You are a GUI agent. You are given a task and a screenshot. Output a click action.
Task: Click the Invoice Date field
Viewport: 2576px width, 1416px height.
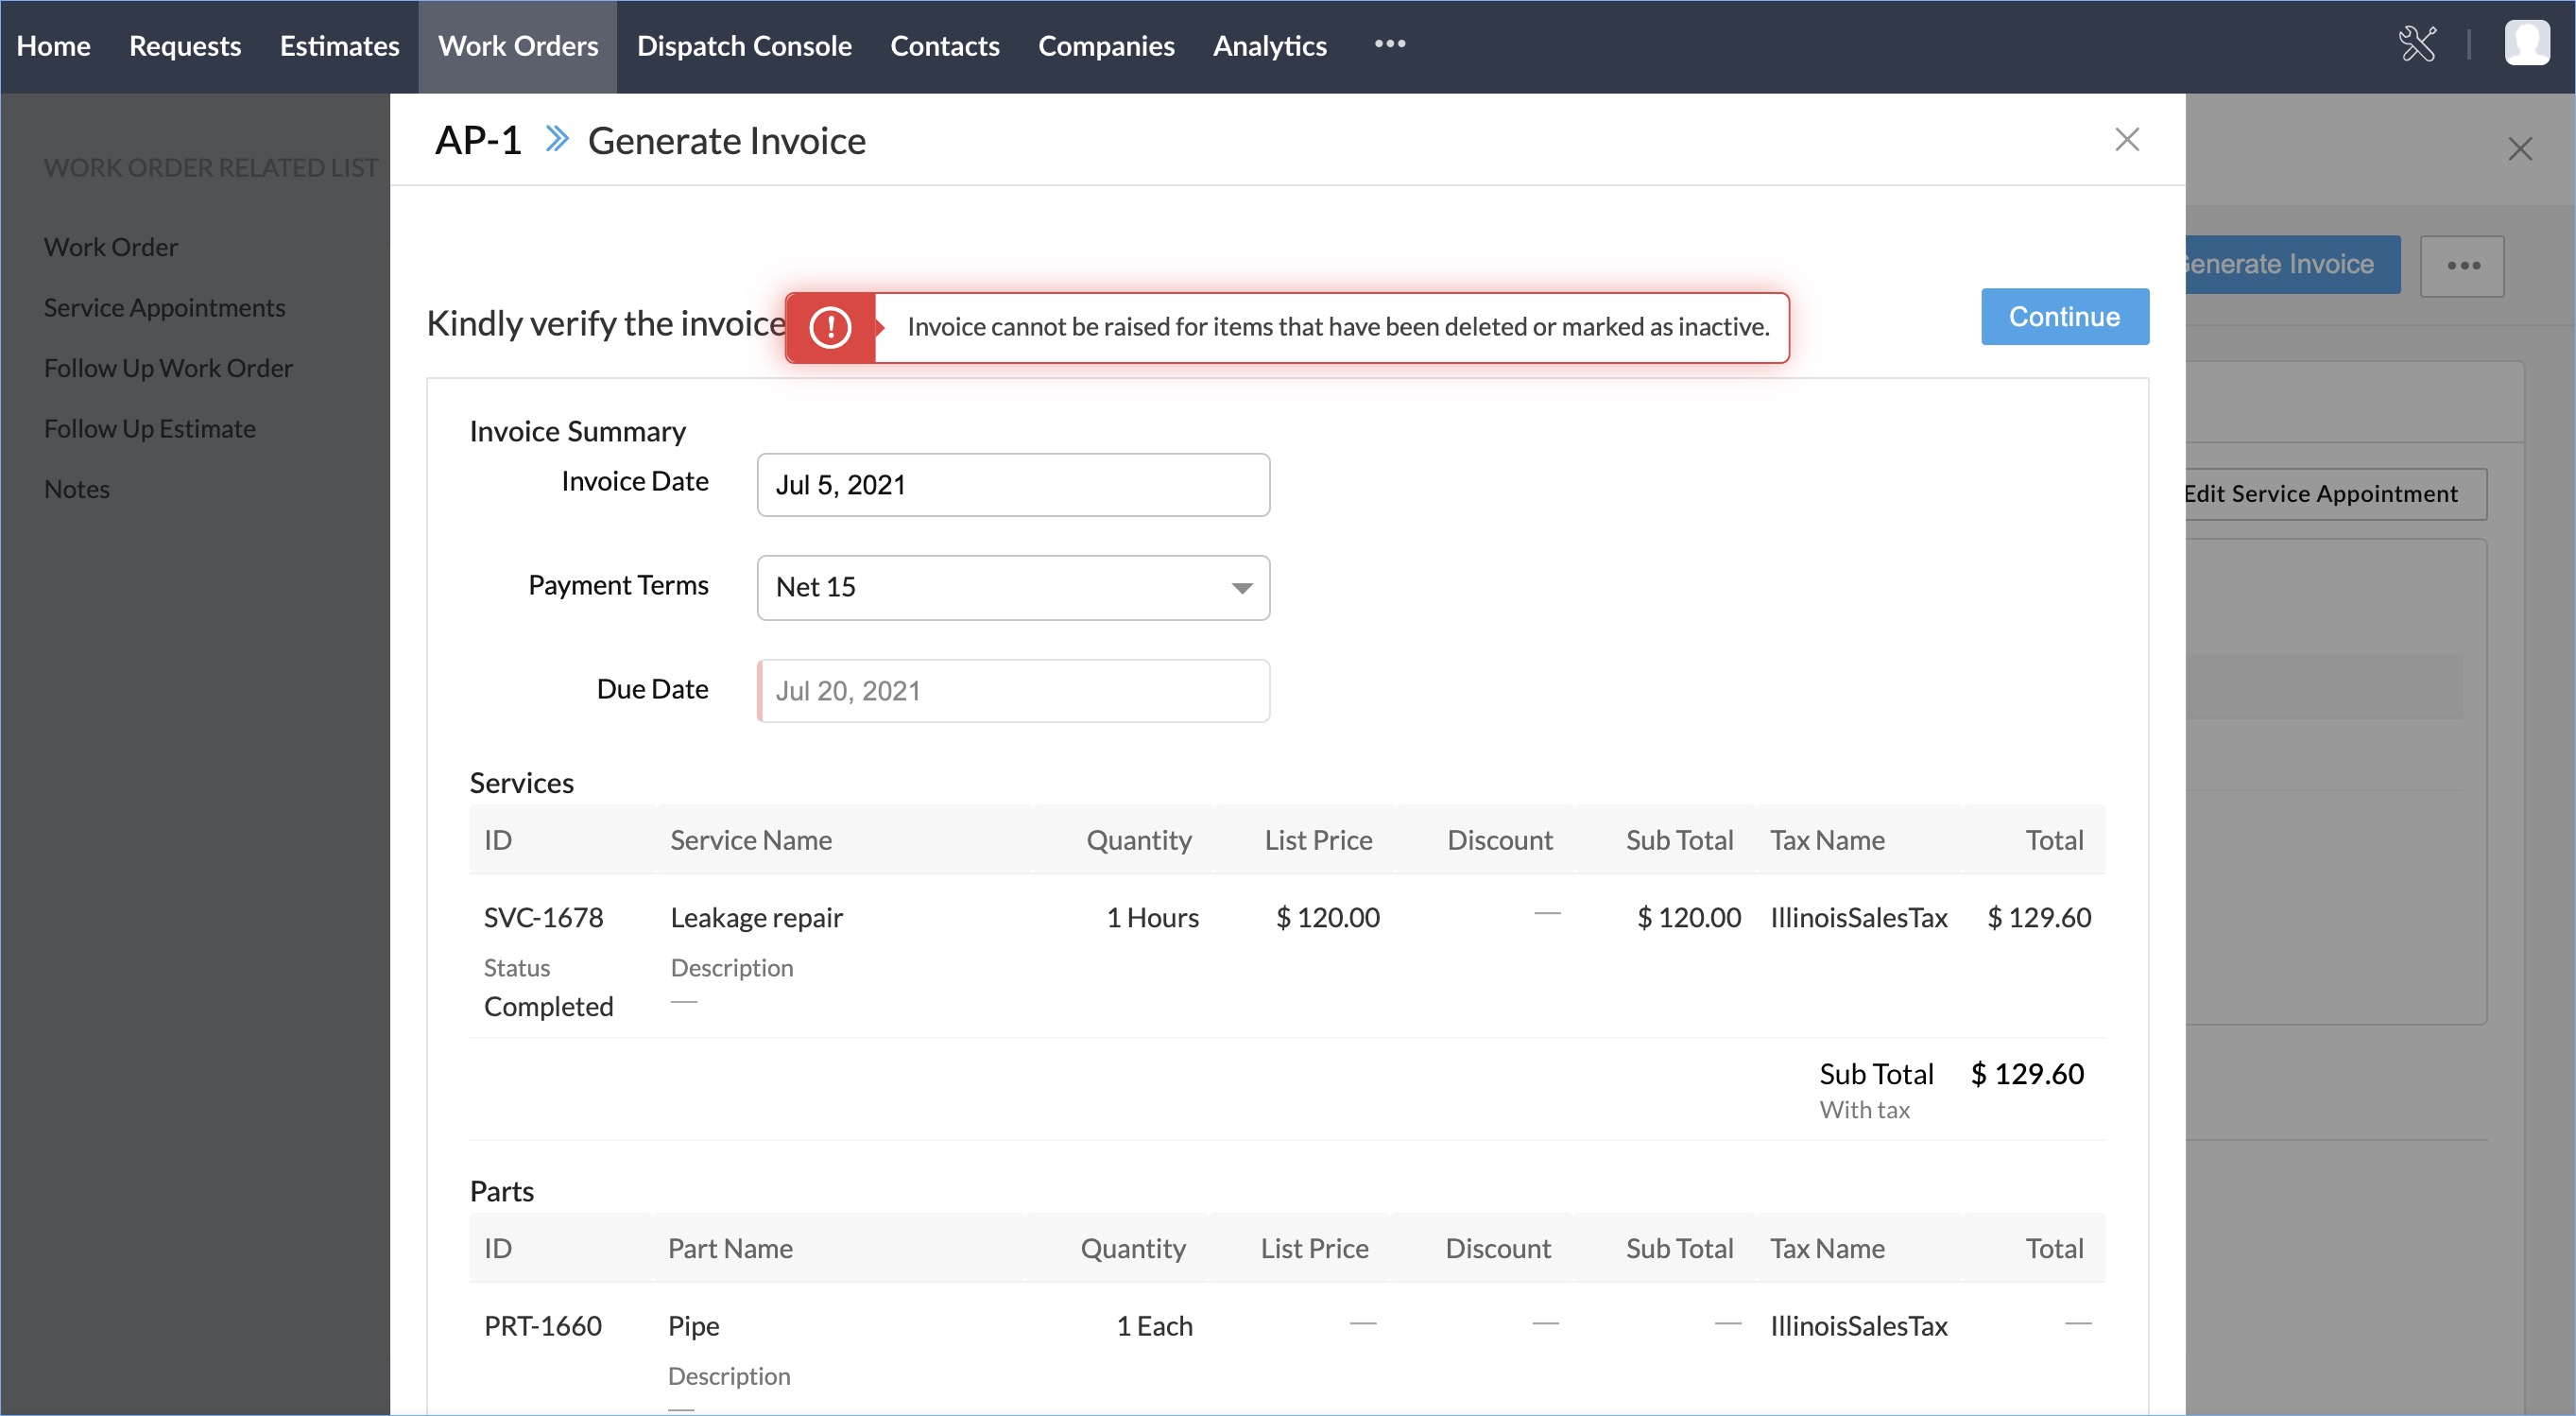tap(1012, 485)
